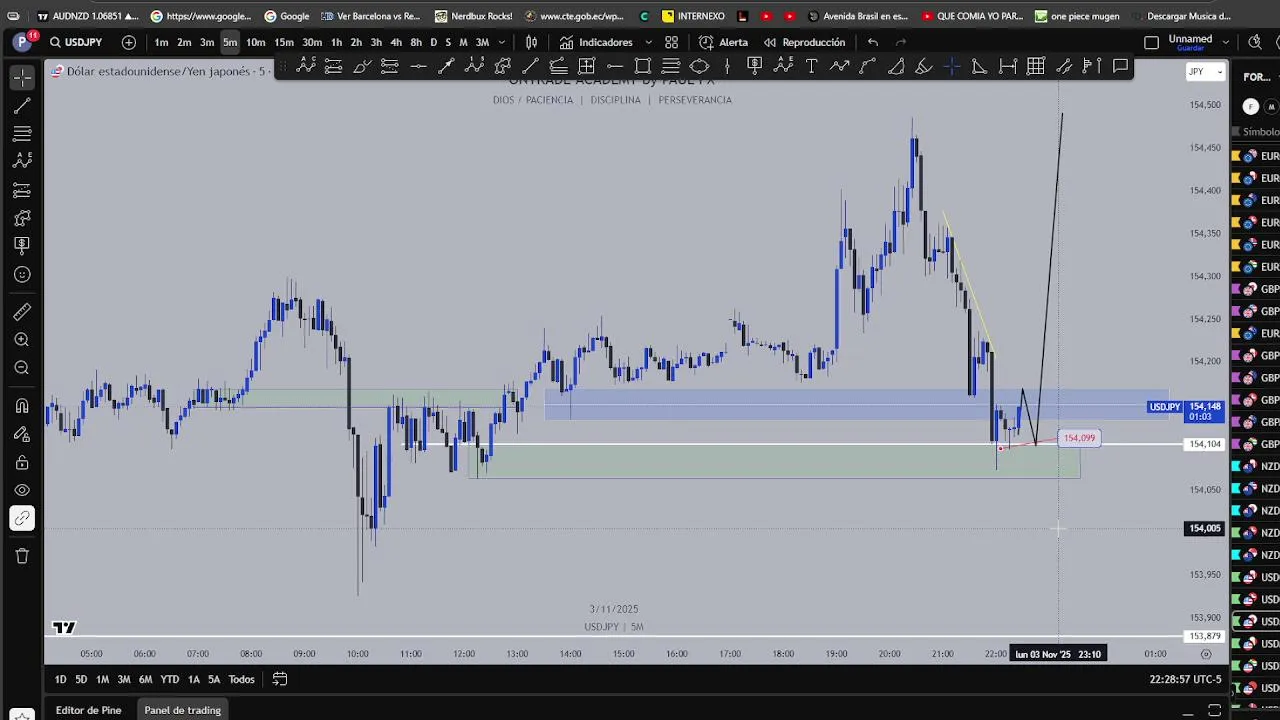Viewport: 1280px width, 720px height.
Task: Click the trash can to remove drawings
Action: click(22, 556)
